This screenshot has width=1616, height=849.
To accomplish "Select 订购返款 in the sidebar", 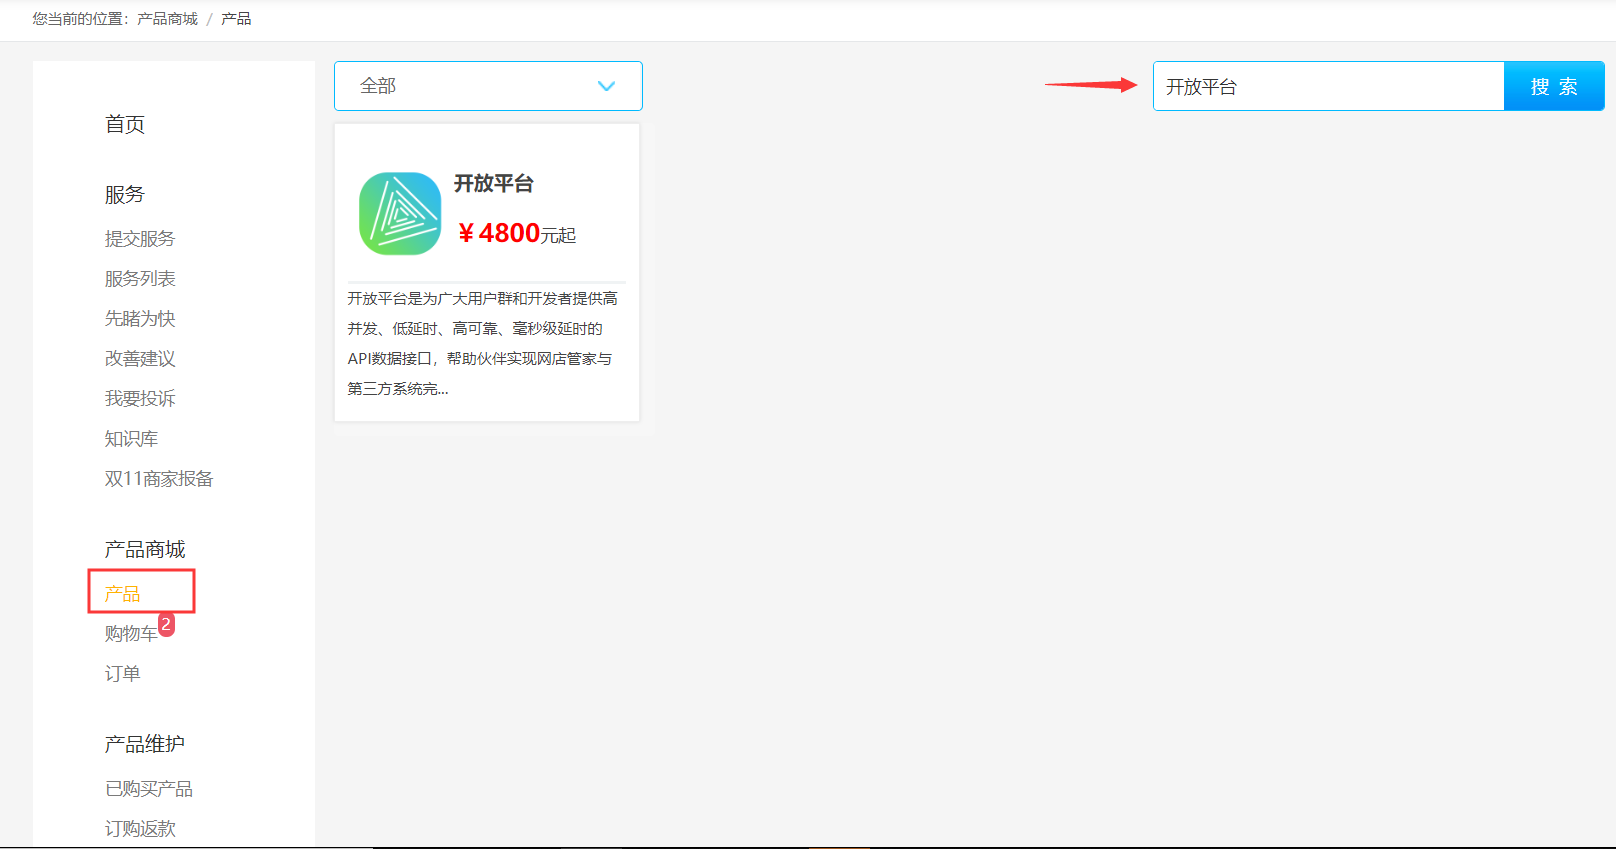I will click(x=140, y=829).
